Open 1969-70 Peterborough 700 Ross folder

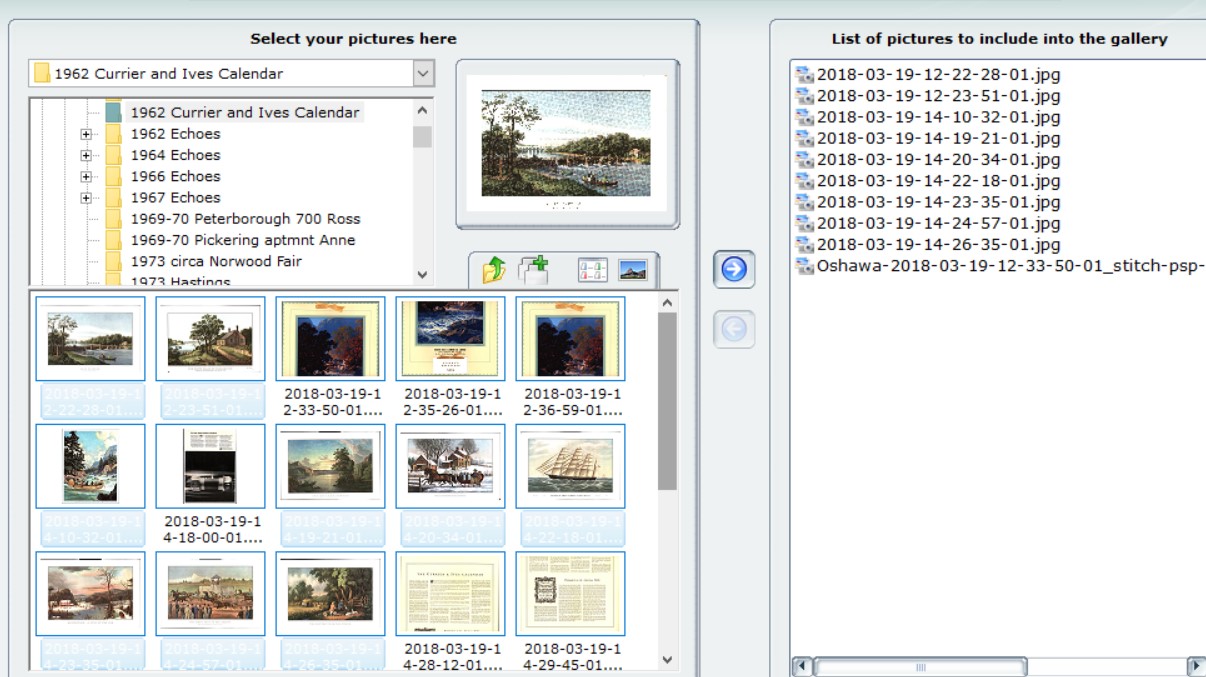coord(245,219)
